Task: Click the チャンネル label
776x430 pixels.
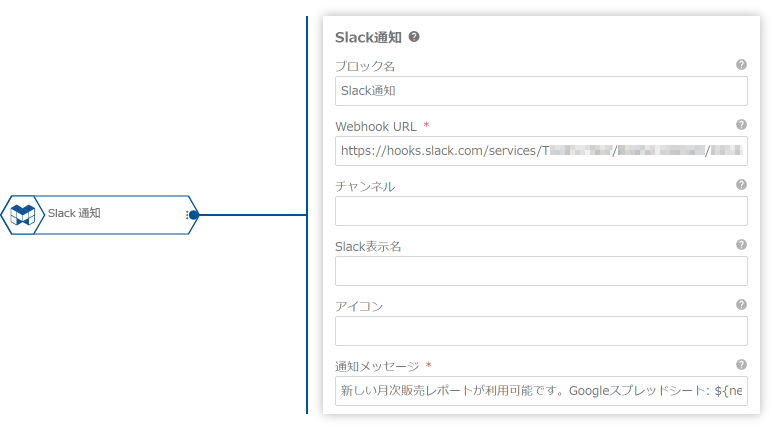Action: click(365, 187)
